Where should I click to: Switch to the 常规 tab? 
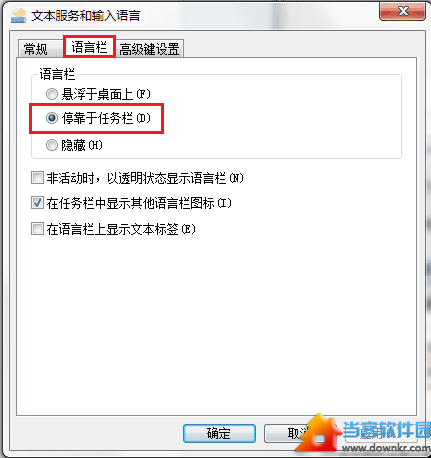(36, 49)
